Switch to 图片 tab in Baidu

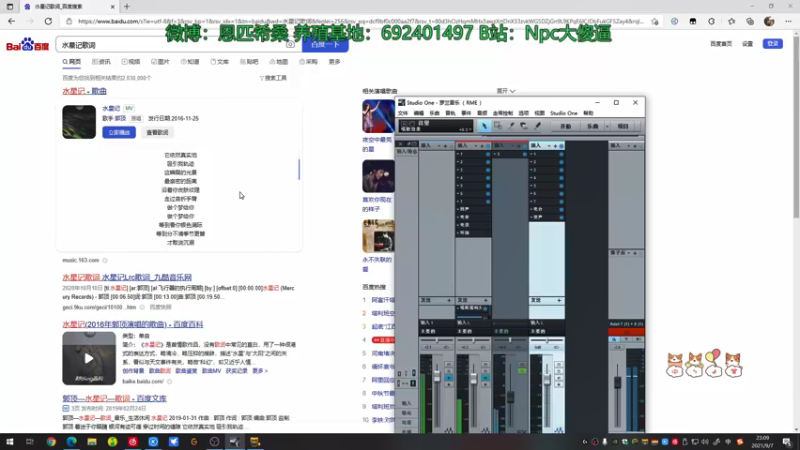(x=160, y=62)
